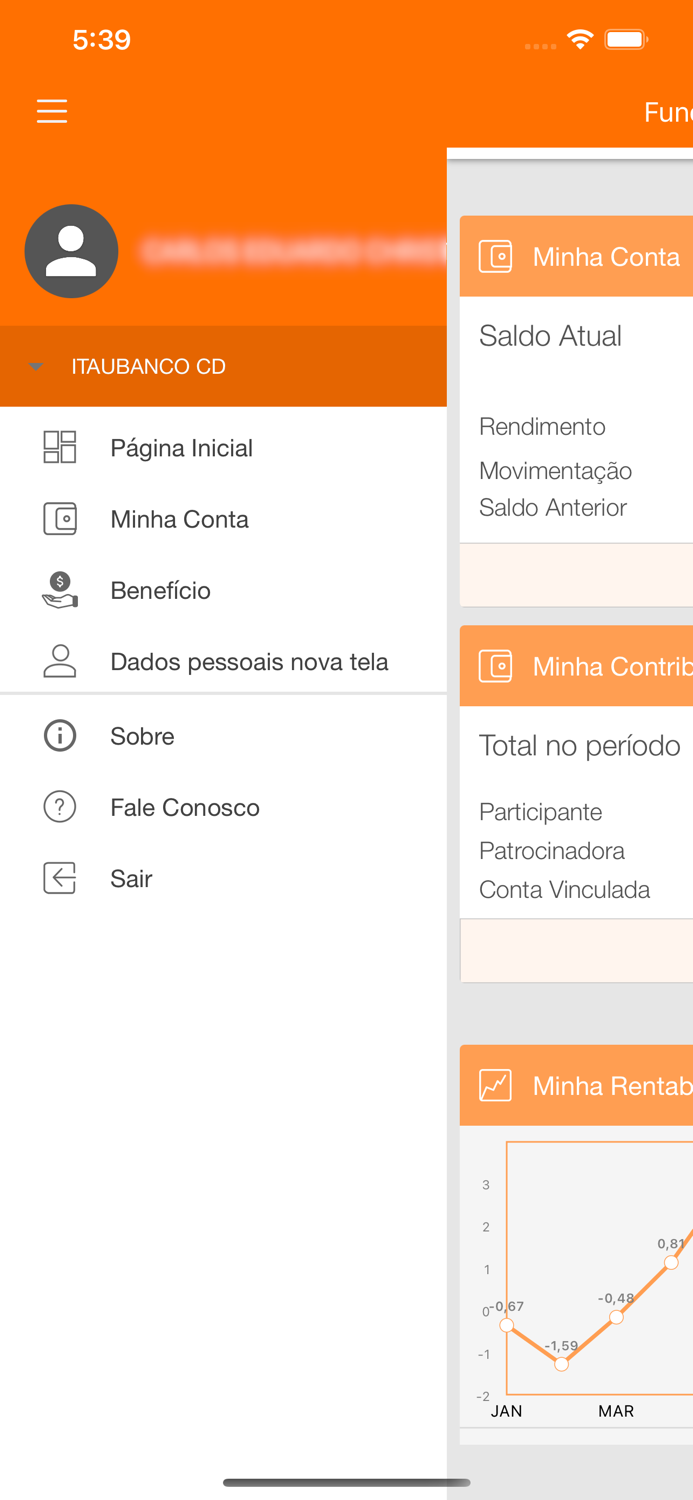Click the Total no período text
The image size is (693, 1500).
[580, 745]
